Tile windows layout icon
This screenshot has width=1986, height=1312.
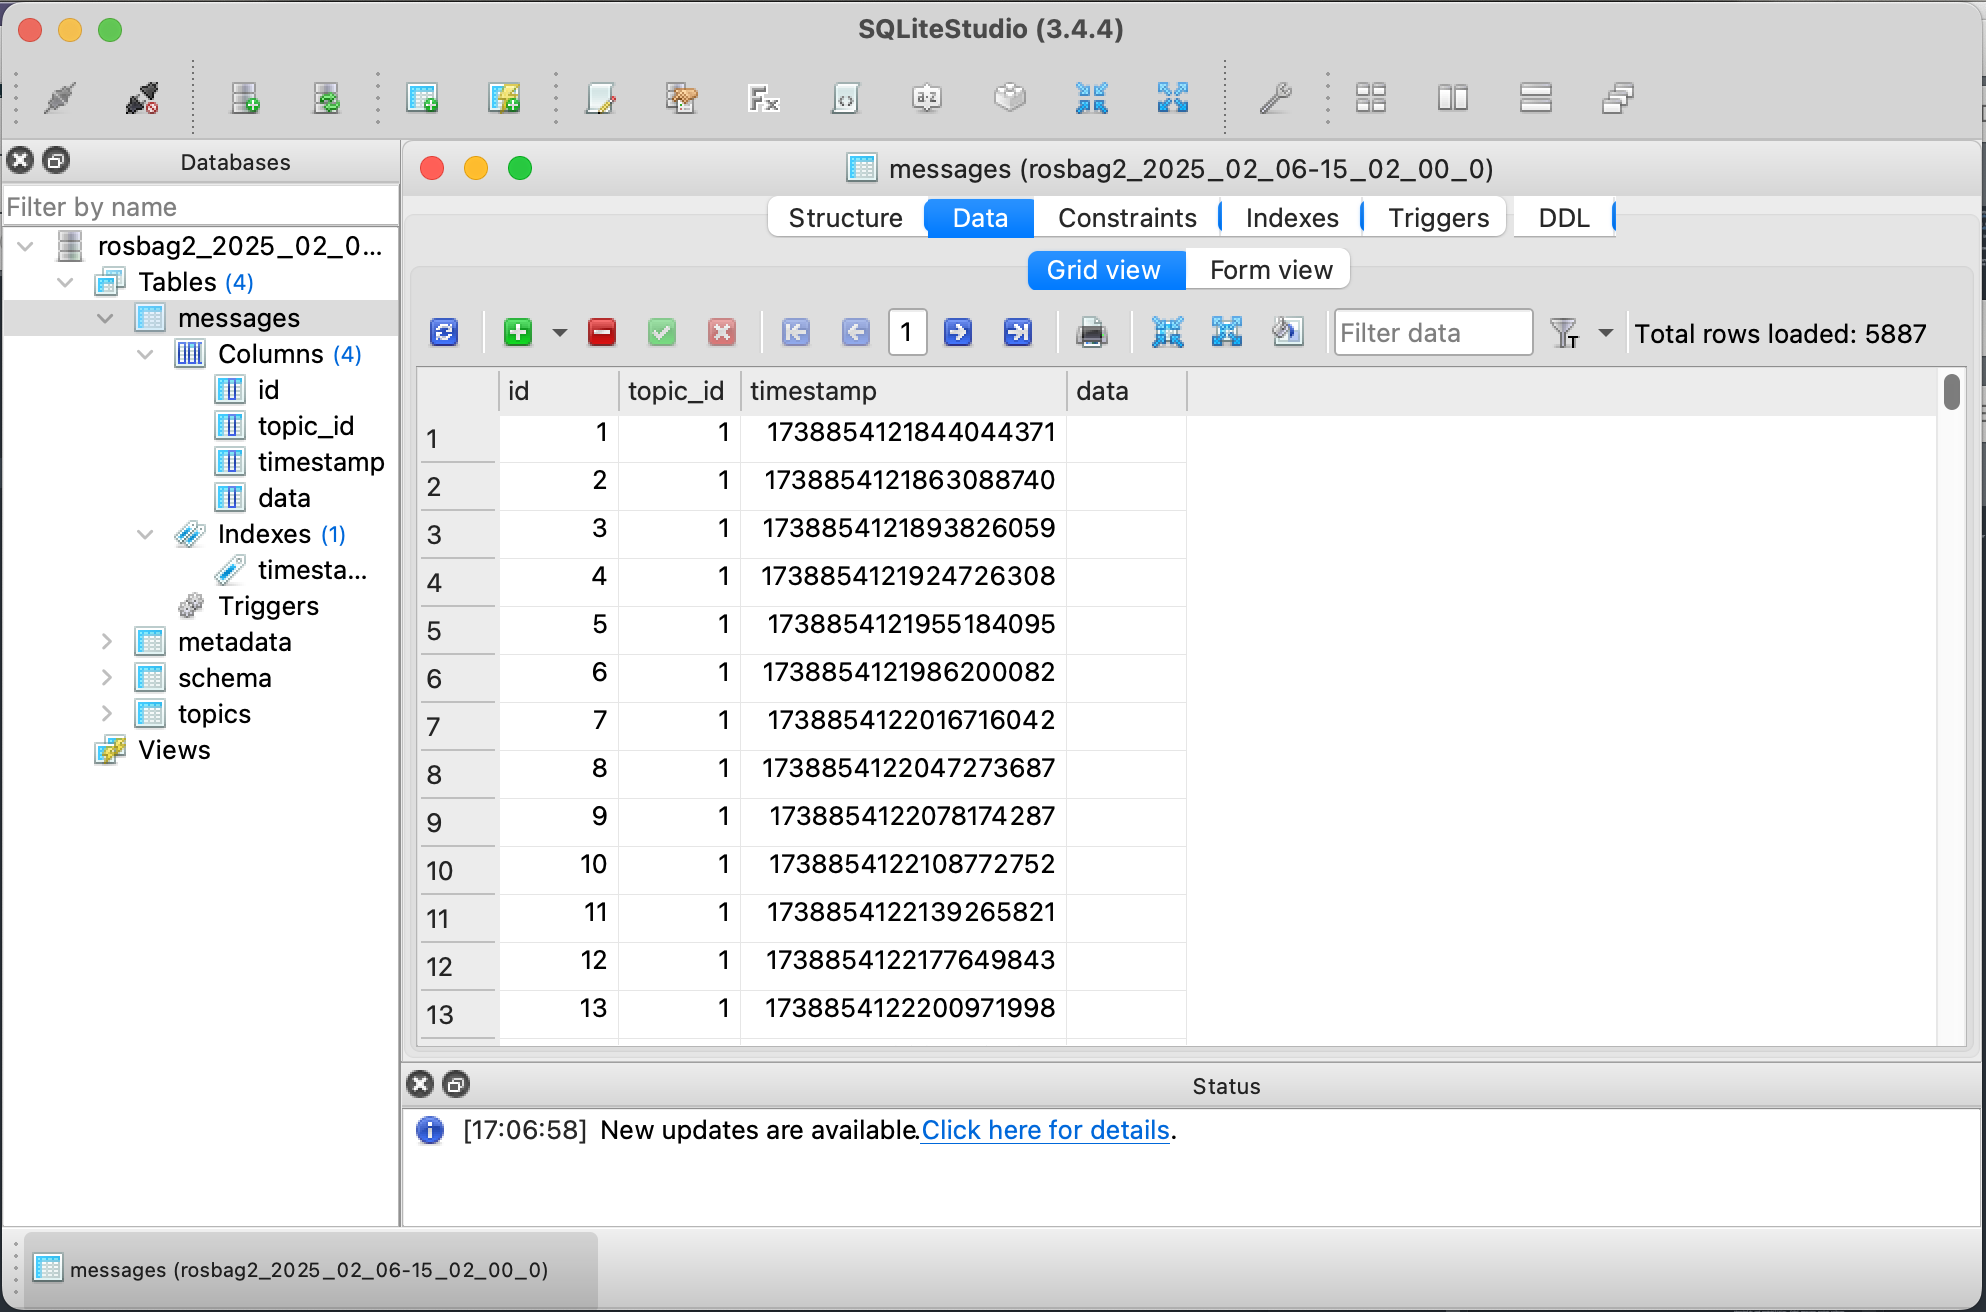(x=1371, y=98)
